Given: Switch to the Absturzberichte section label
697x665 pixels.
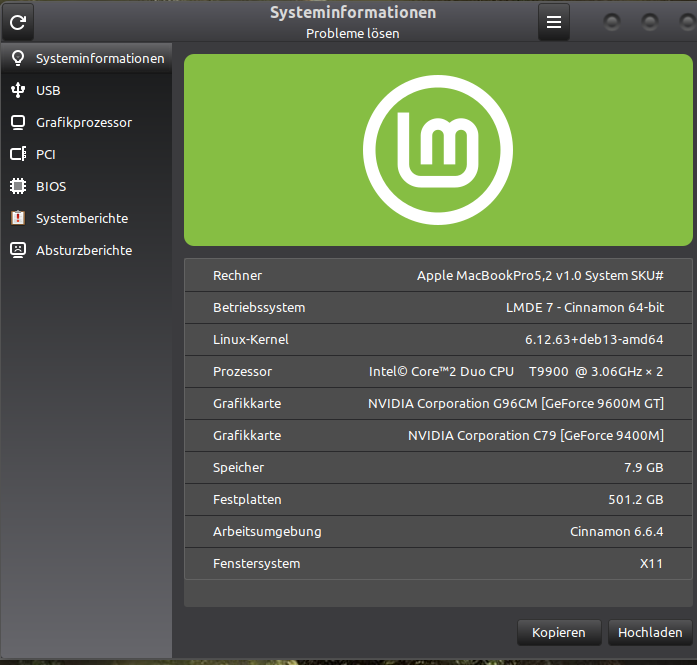Looking at the screenshot, I should click(x=84, y=250).
